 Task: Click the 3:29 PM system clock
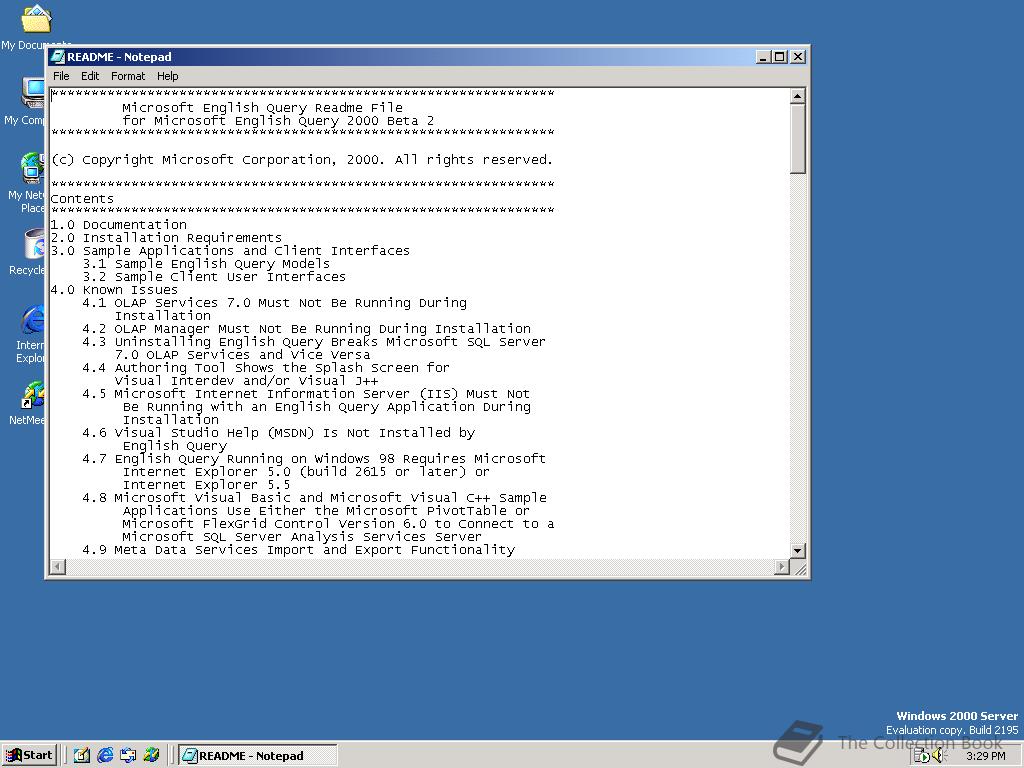pos(985,756)
